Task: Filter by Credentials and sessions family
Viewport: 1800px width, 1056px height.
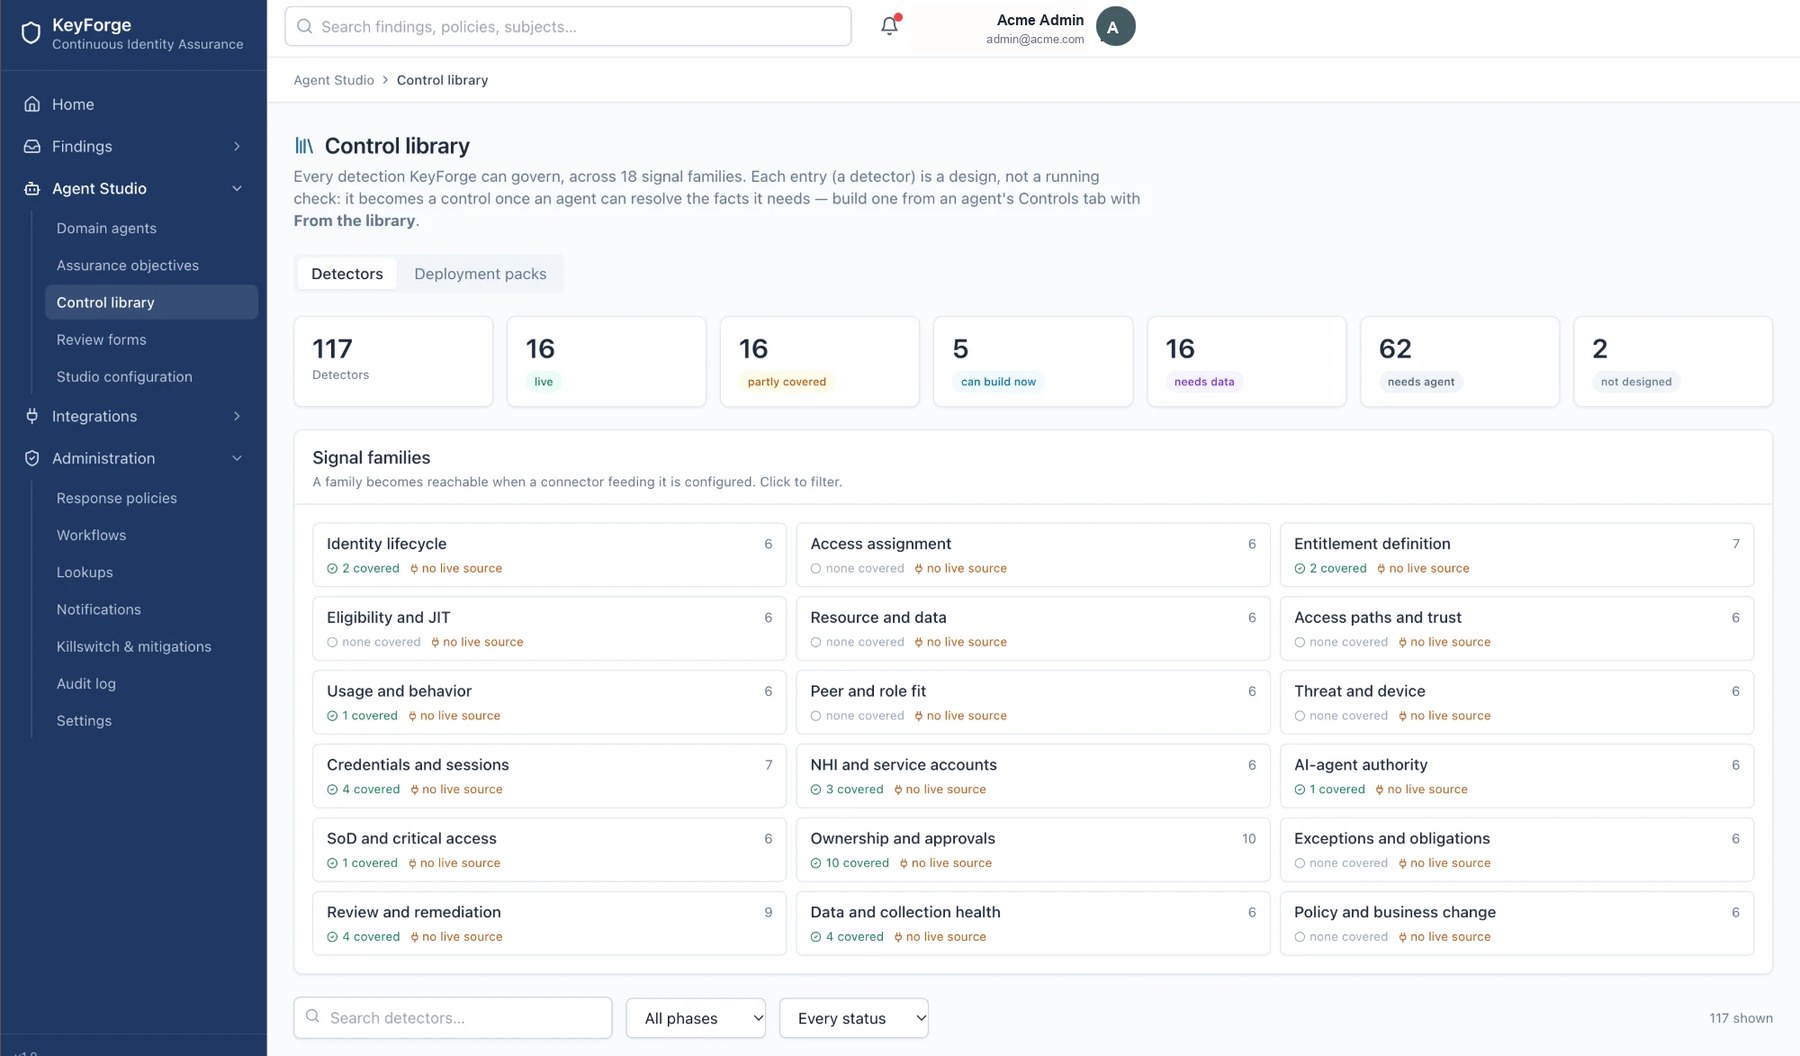Action: tap(549, 776)
